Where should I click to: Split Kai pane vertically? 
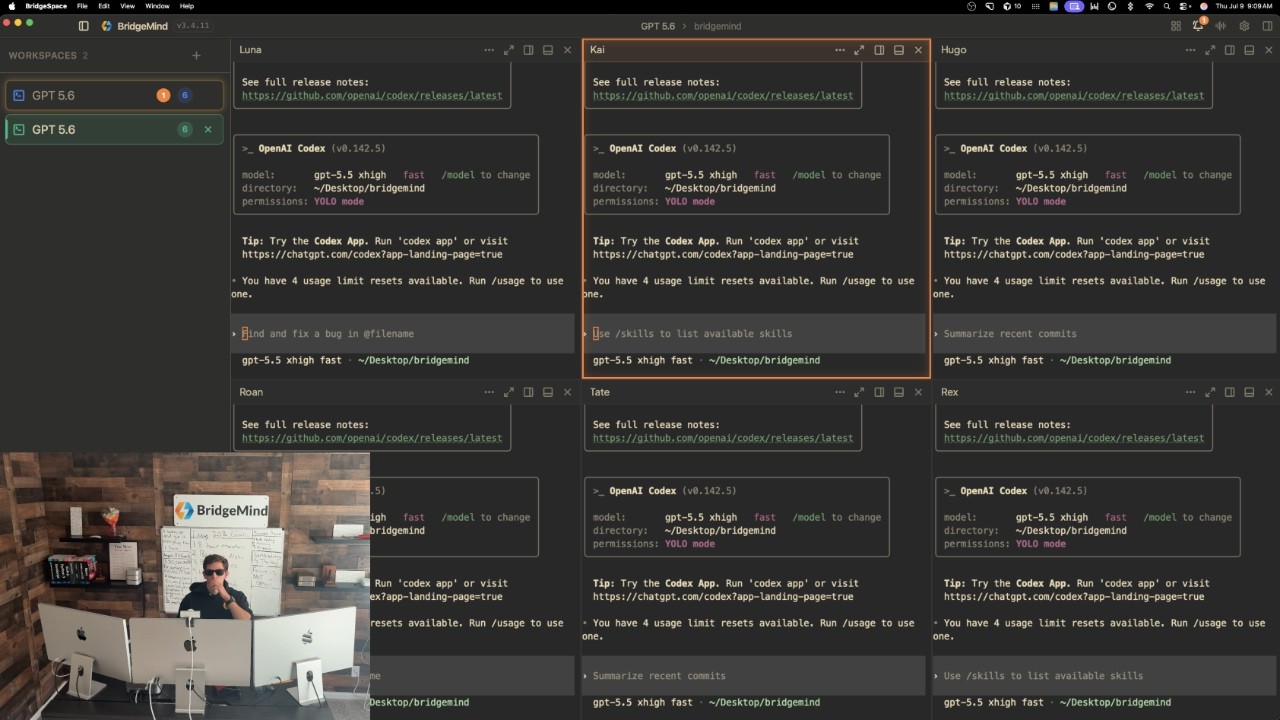click(879, 50)
